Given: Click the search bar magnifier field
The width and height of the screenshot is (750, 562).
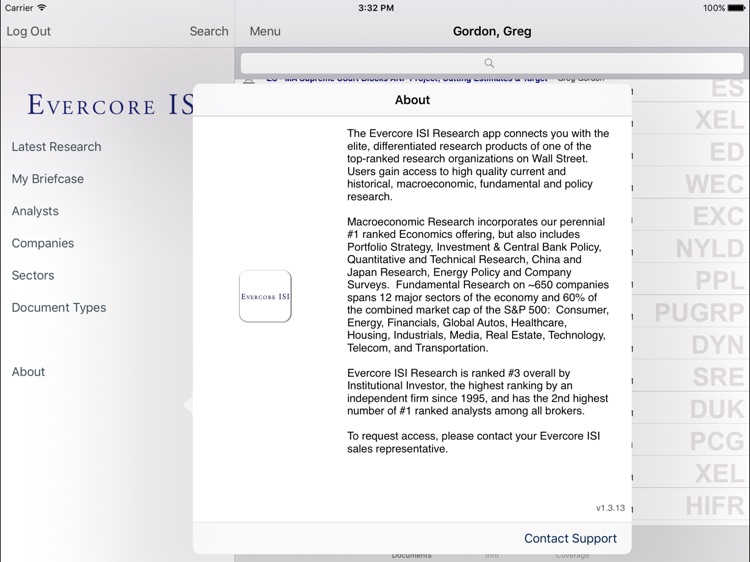Looking at the screenshot, I should [x=492, y=63].
